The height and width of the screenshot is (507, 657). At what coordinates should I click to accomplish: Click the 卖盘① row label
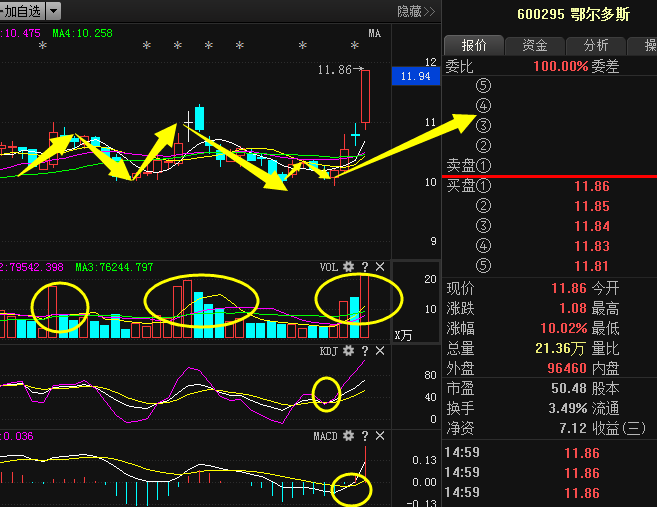[x=468, y=166]
